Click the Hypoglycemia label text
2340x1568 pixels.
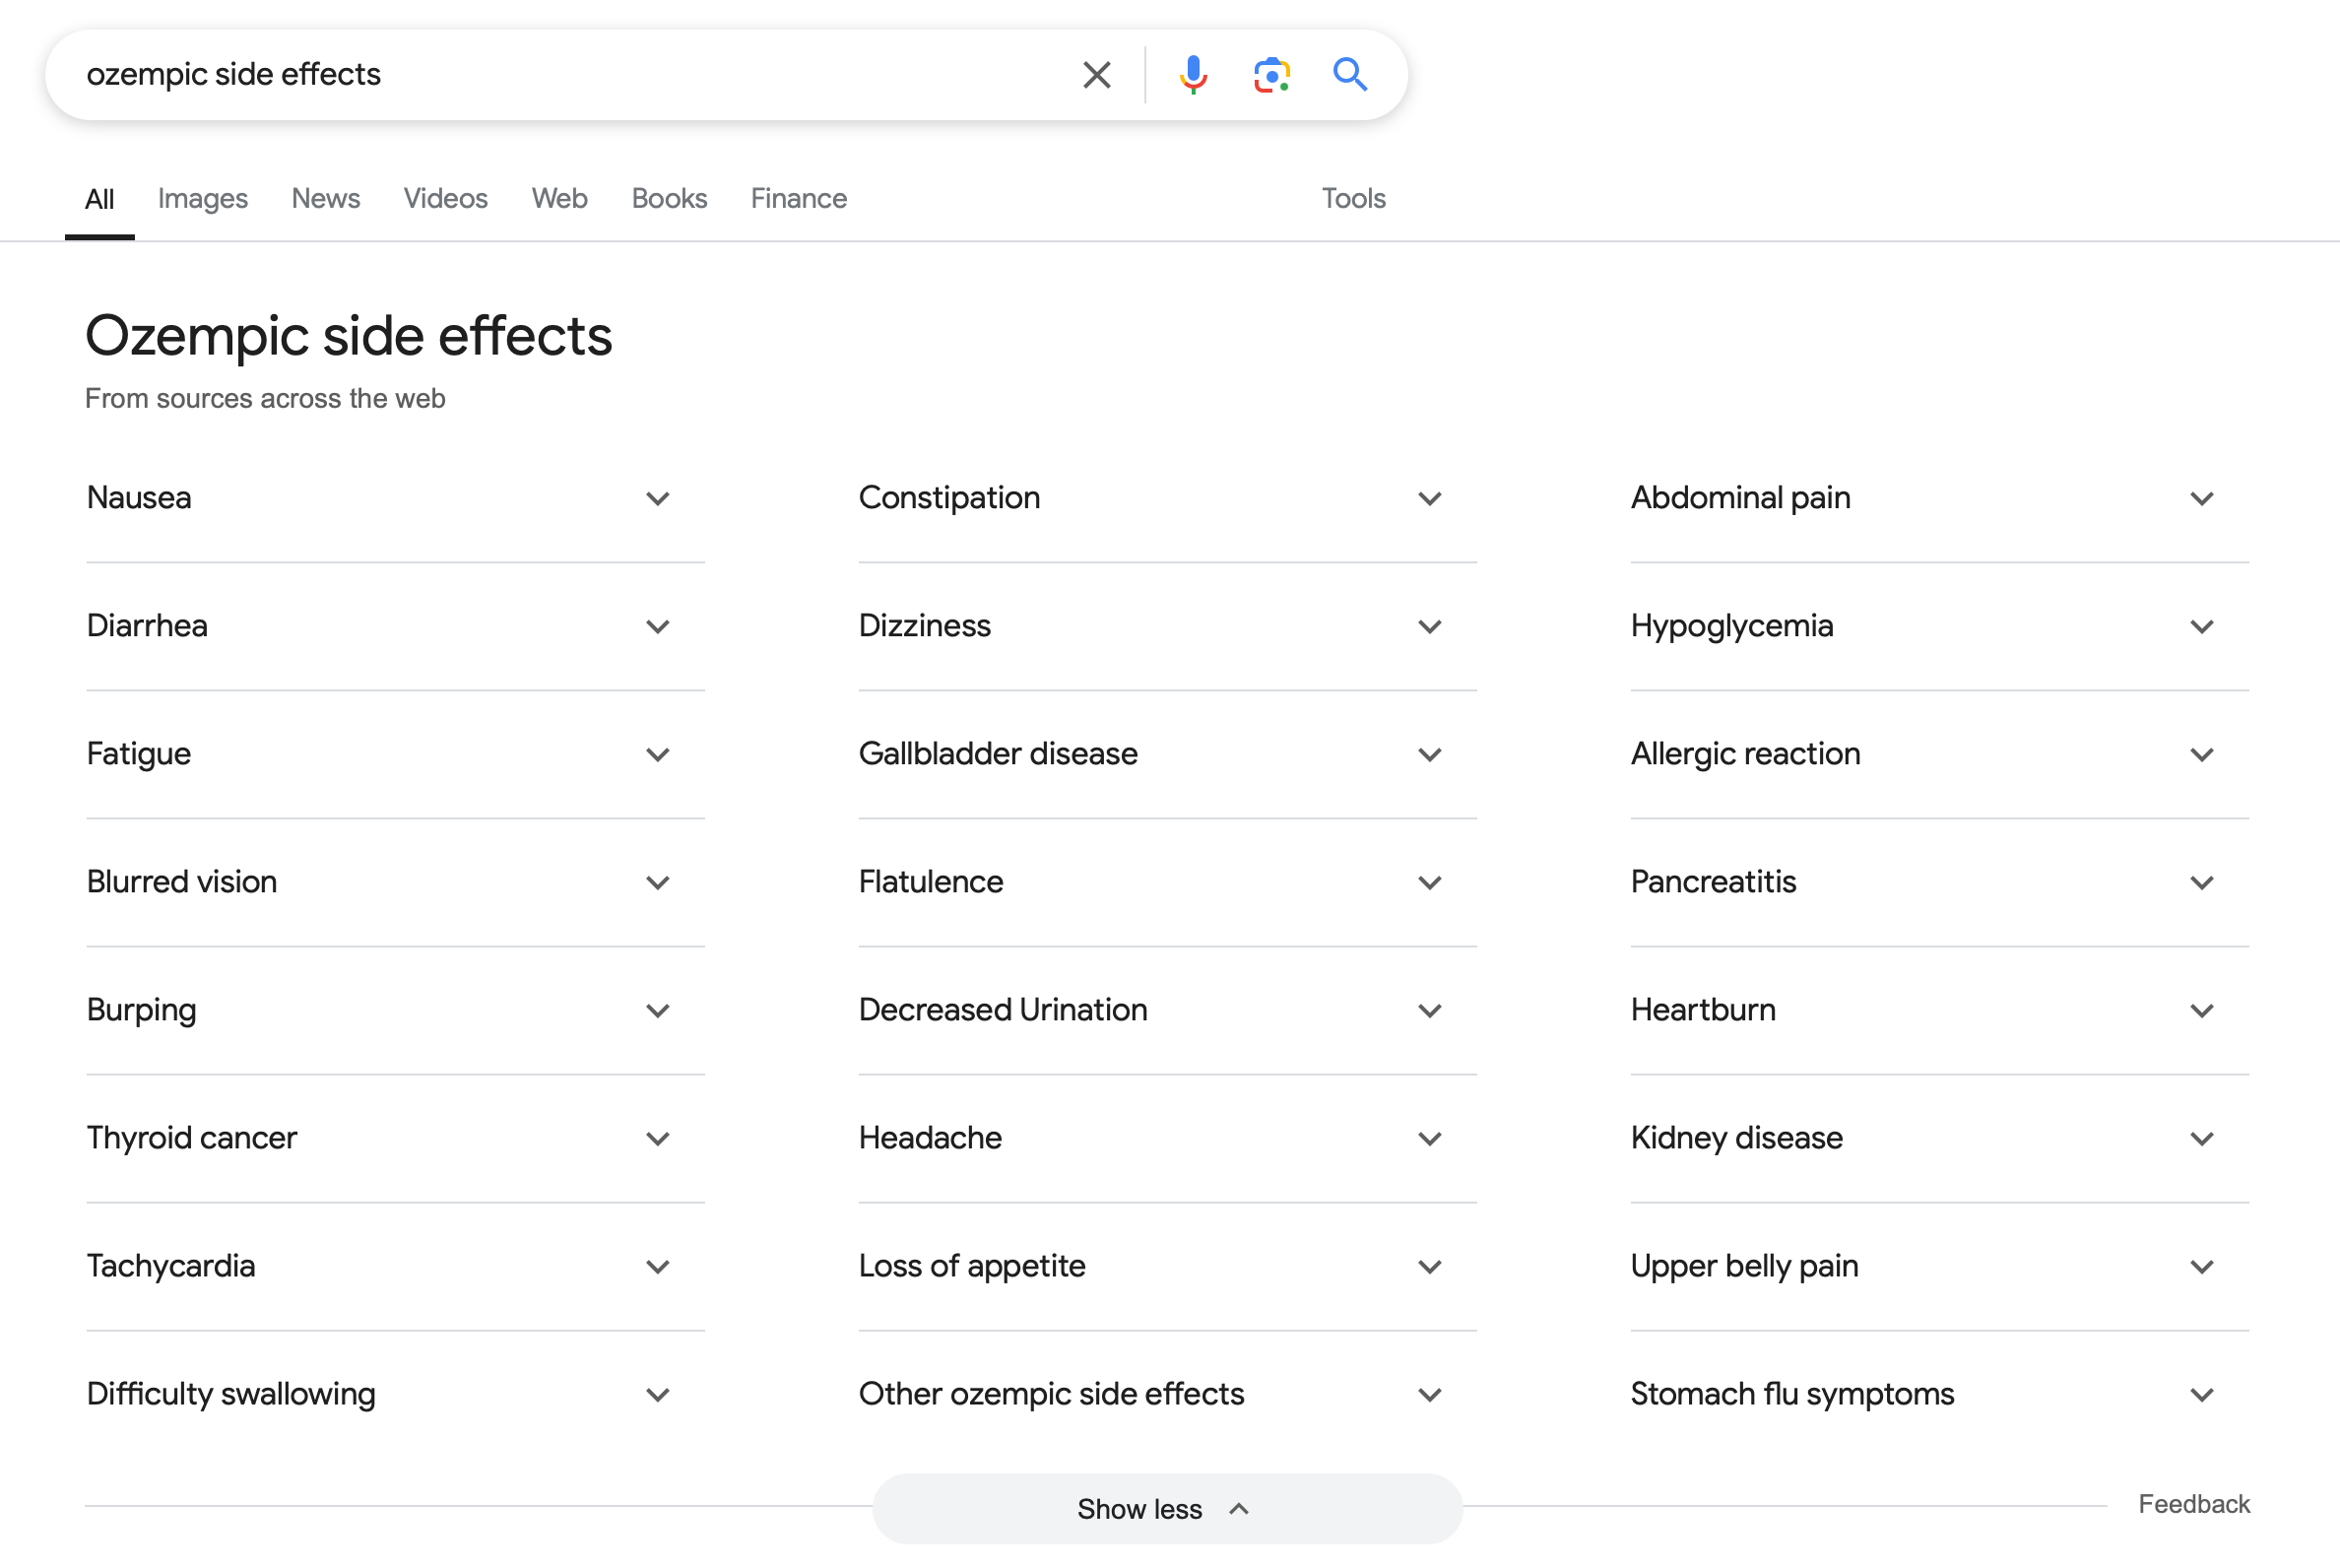point(1732,627)
